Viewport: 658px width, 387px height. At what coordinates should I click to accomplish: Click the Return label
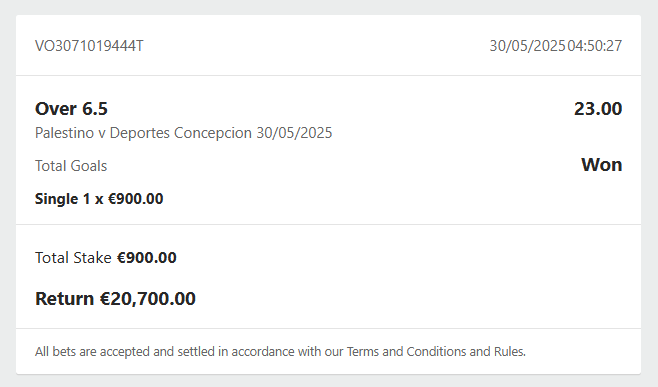64,299
